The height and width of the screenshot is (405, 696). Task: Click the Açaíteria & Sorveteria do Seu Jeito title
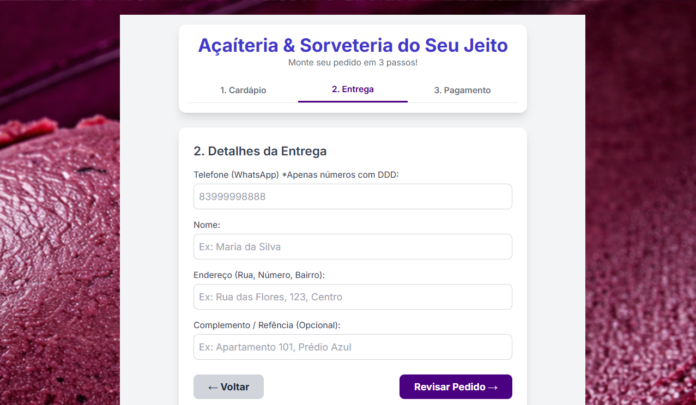(x=353, y=45)
